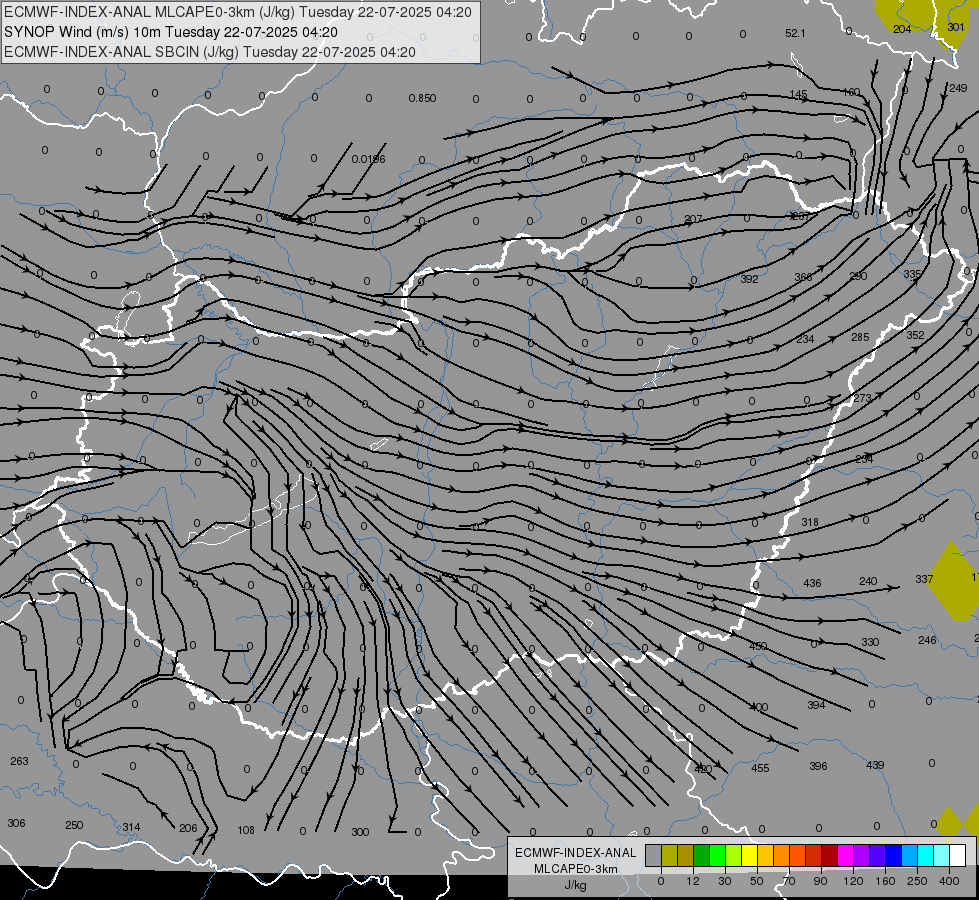This screenshot has width=979, height=900.
Task: Pick the dark red legend swatch
Action: click(x=830, y=855)
